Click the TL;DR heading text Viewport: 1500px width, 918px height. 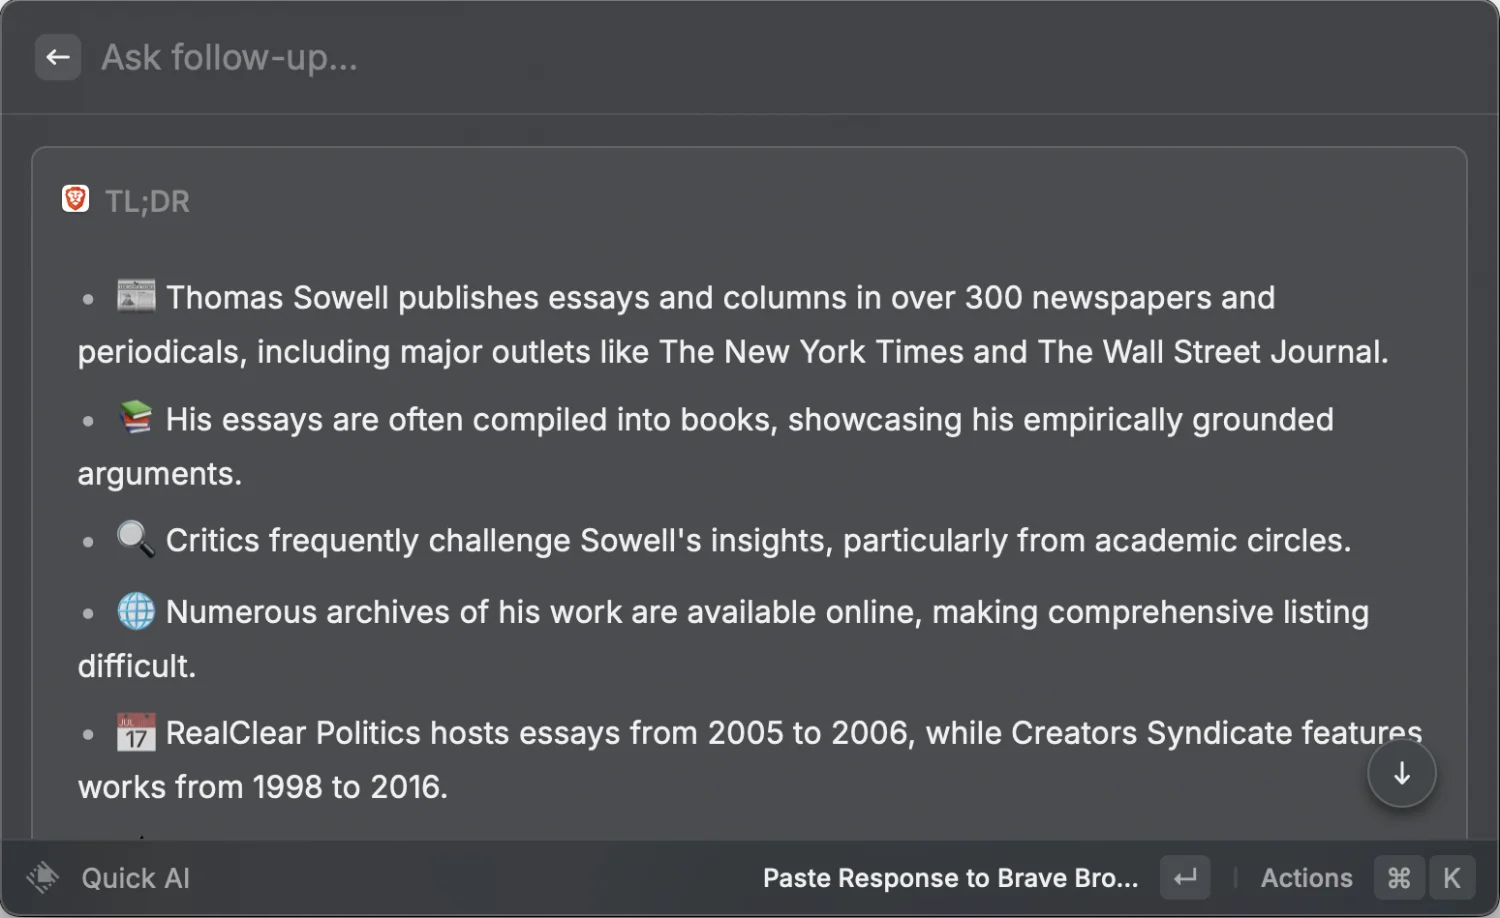coord(147,201)
